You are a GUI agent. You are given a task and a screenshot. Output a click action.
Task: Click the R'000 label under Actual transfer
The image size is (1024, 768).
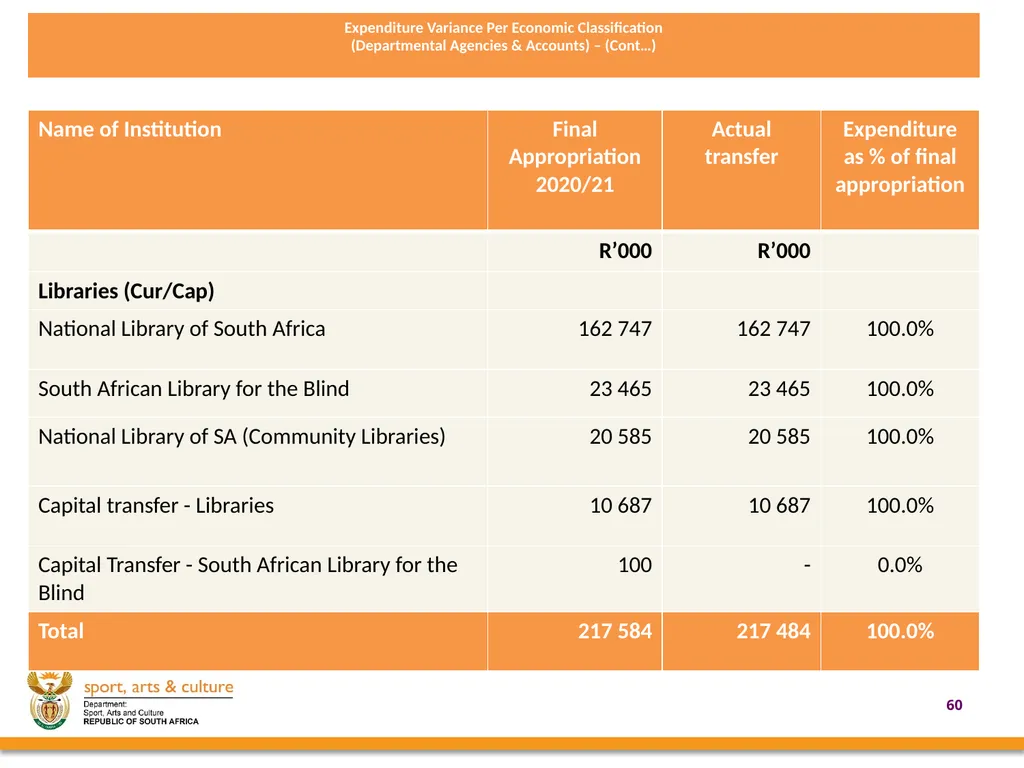point(784,251)
